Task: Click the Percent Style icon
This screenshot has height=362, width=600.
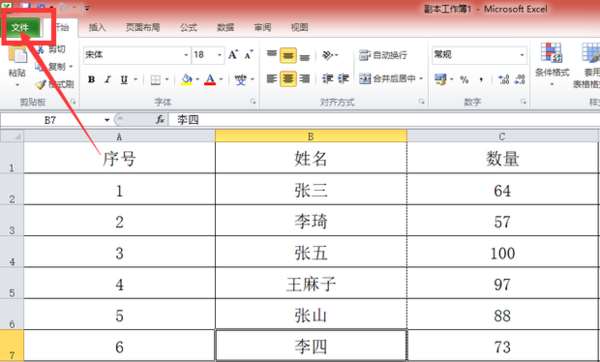Action: coord(464,79)
